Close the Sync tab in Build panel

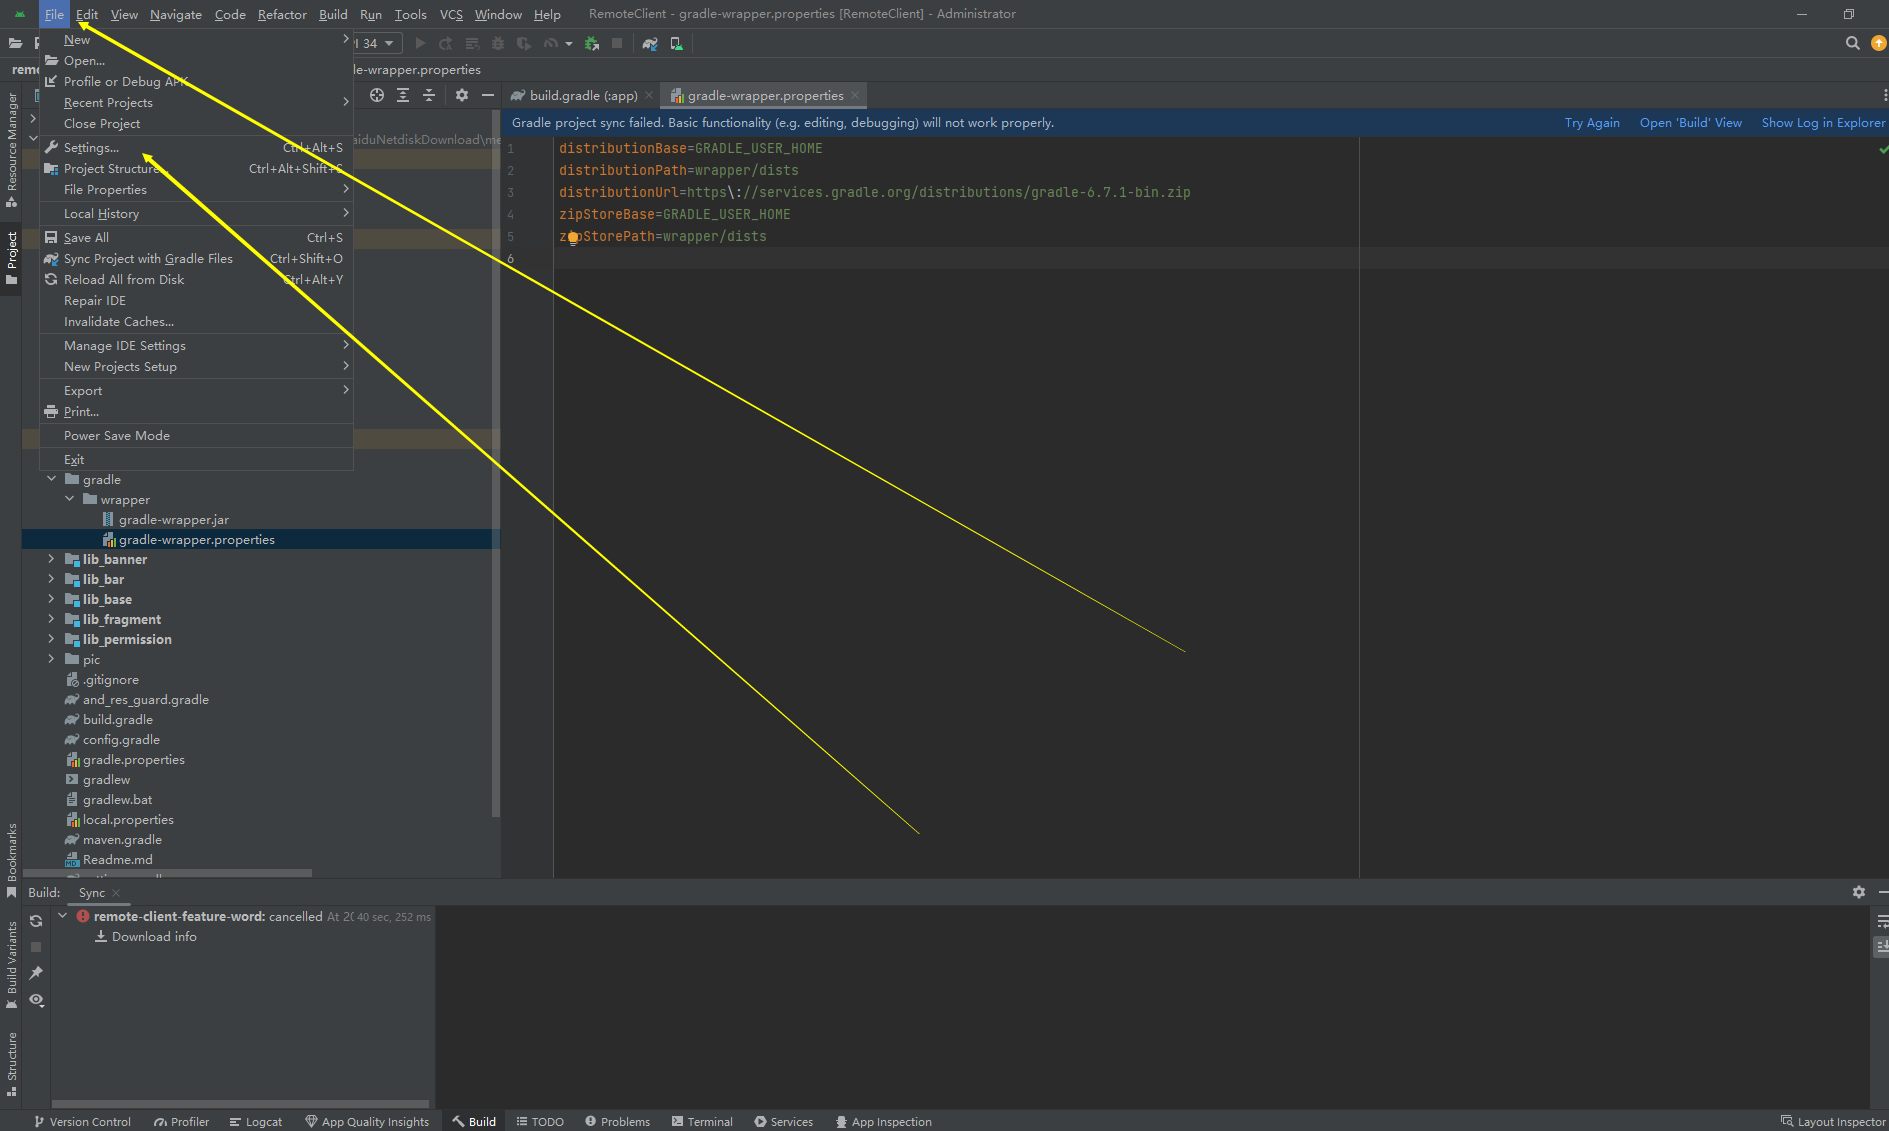coord(116,893)
